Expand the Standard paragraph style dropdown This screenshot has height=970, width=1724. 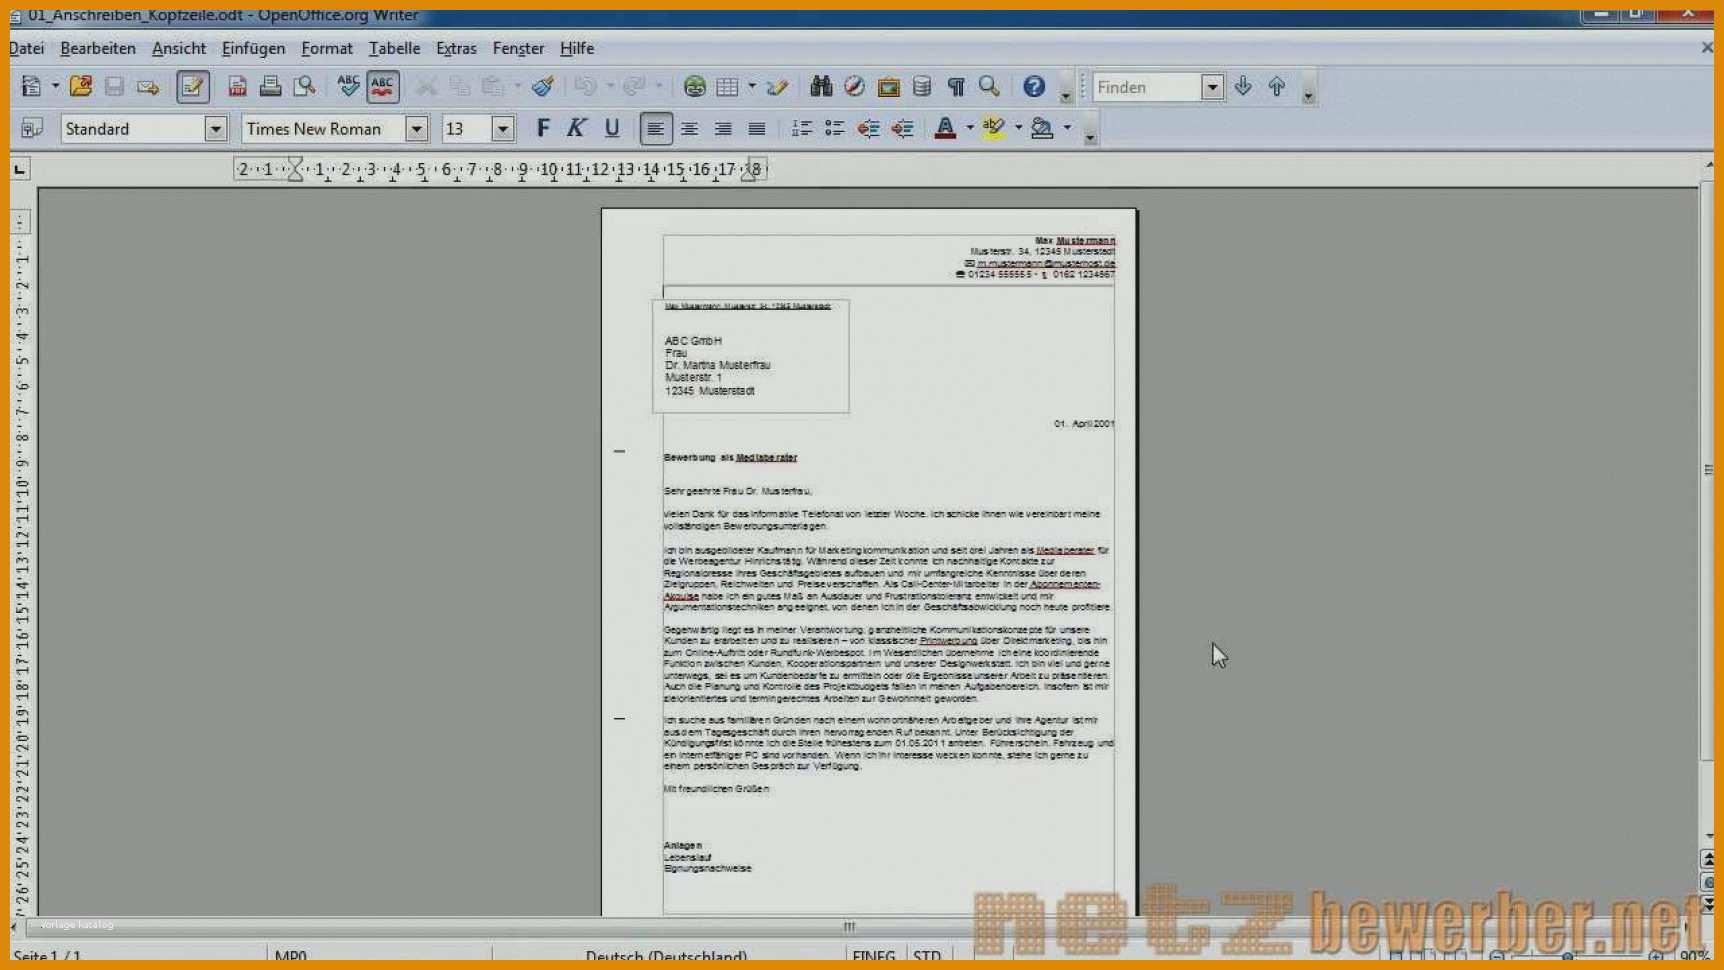click(x=215, y=128)
